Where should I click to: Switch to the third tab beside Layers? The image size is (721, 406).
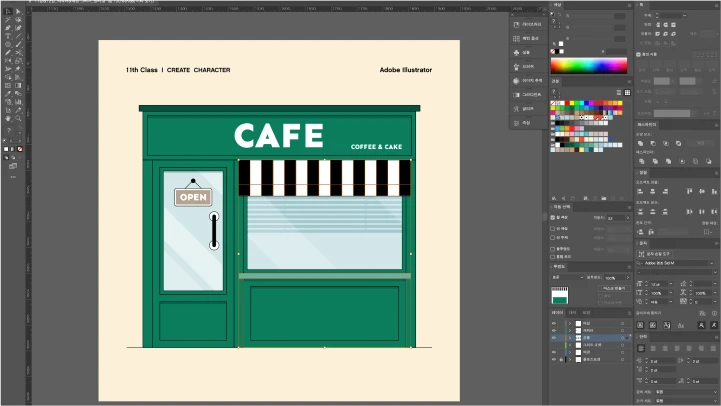tap(586, 313)
